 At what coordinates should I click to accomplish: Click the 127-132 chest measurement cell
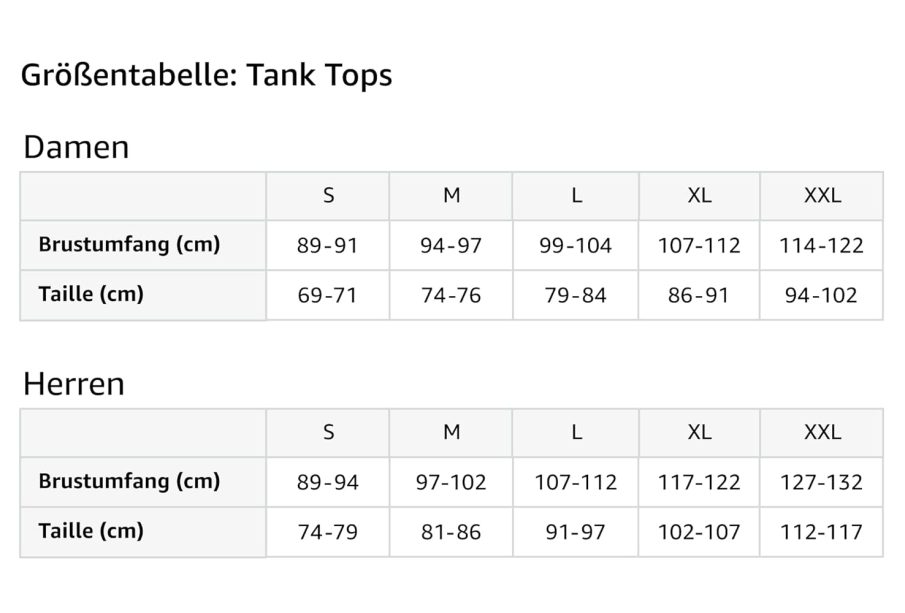pyautogui.click(x=821, y=482)
